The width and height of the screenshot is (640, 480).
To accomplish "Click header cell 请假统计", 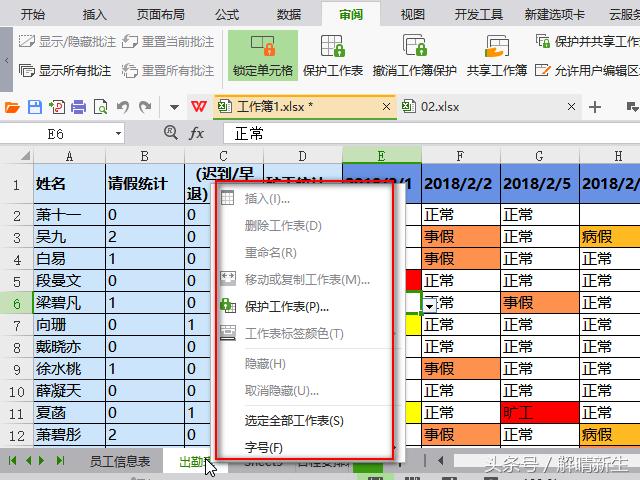I will click(x=145, y=184).
